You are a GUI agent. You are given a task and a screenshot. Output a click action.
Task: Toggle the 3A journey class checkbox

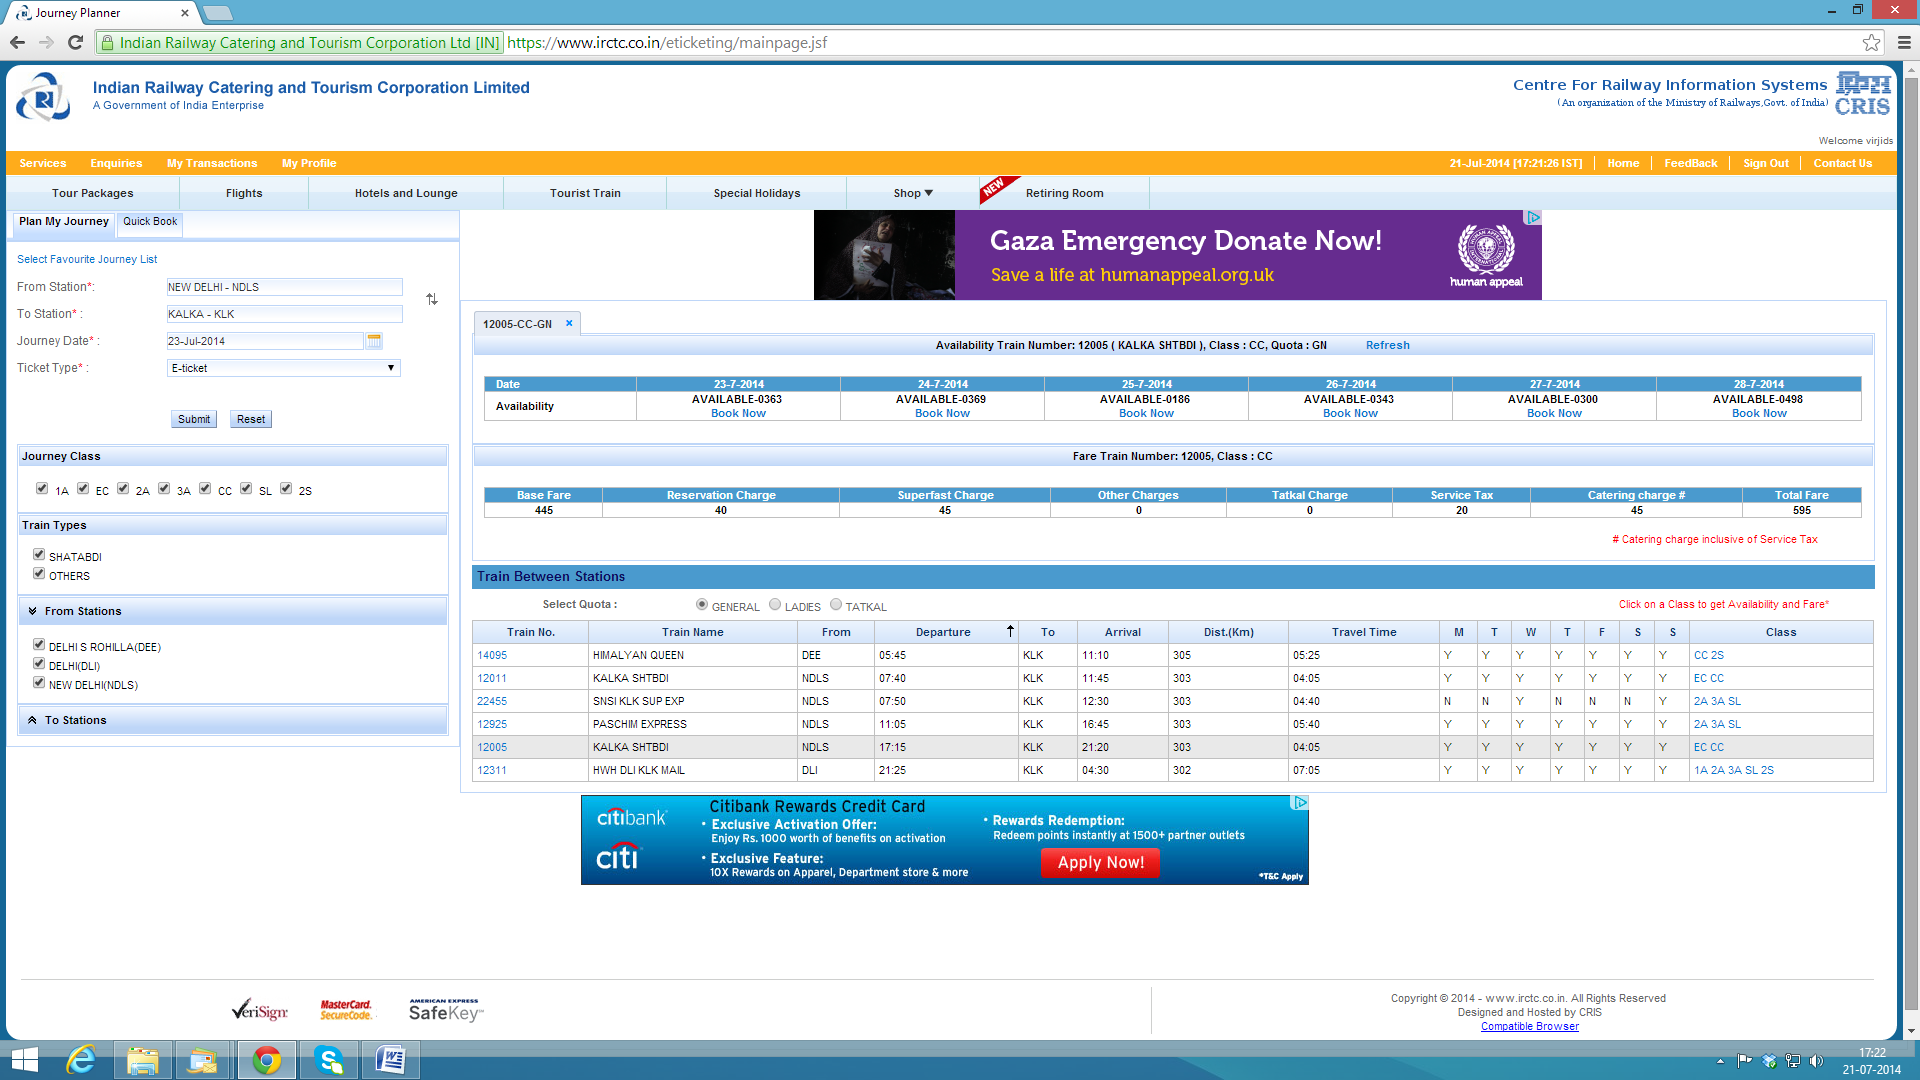point(164,488)
